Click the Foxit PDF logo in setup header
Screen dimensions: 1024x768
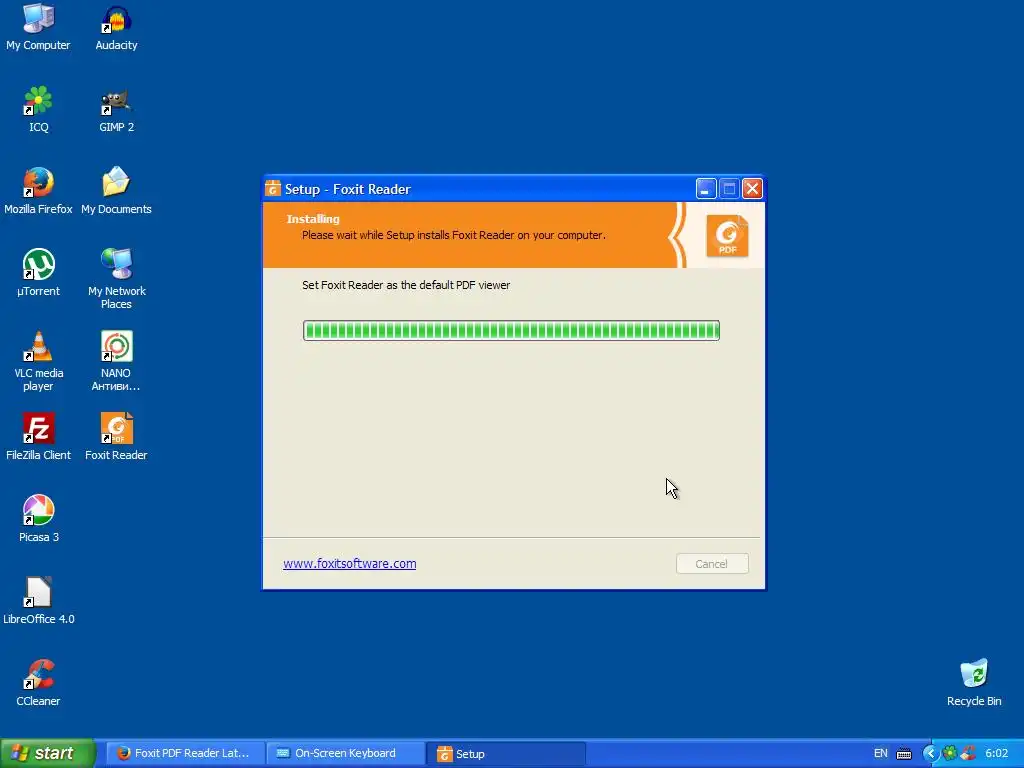(727, 236)
